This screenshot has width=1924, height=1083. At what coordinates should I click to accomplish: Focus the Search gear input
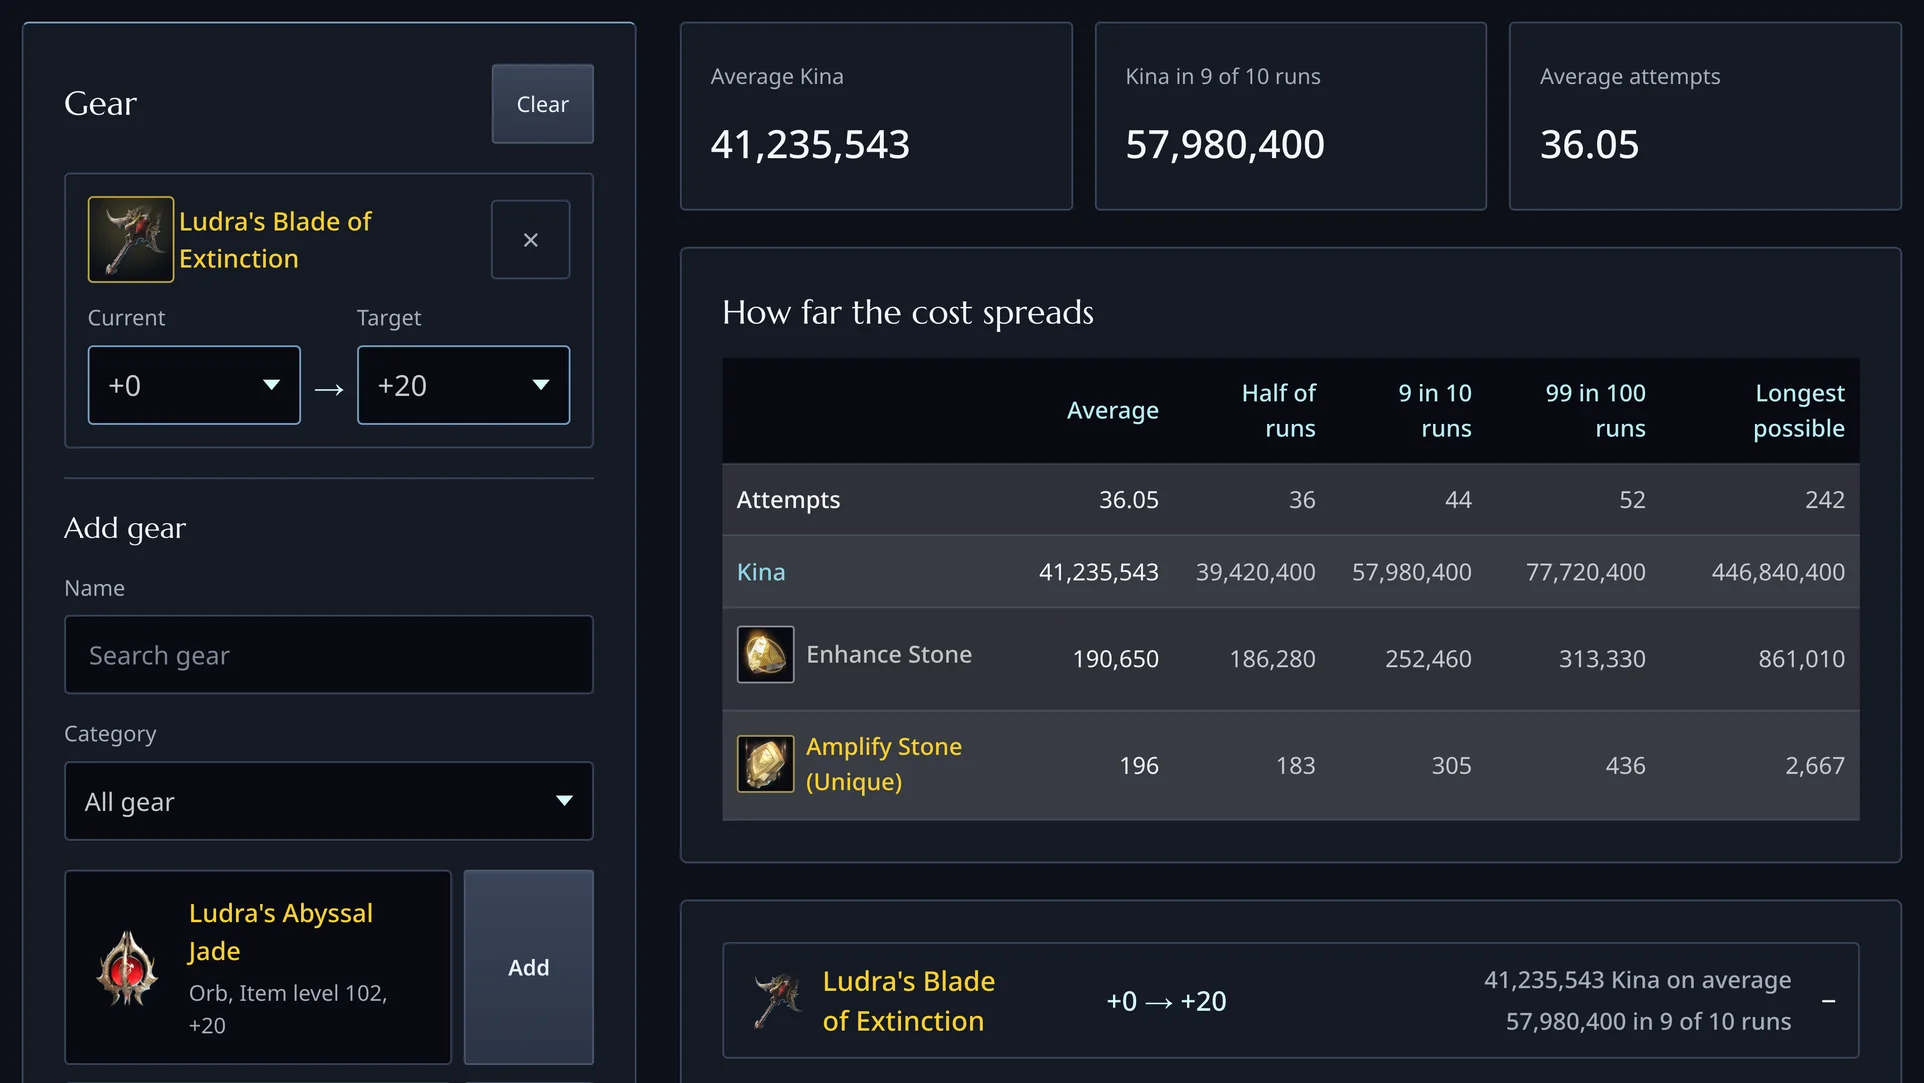click(329, 655)
